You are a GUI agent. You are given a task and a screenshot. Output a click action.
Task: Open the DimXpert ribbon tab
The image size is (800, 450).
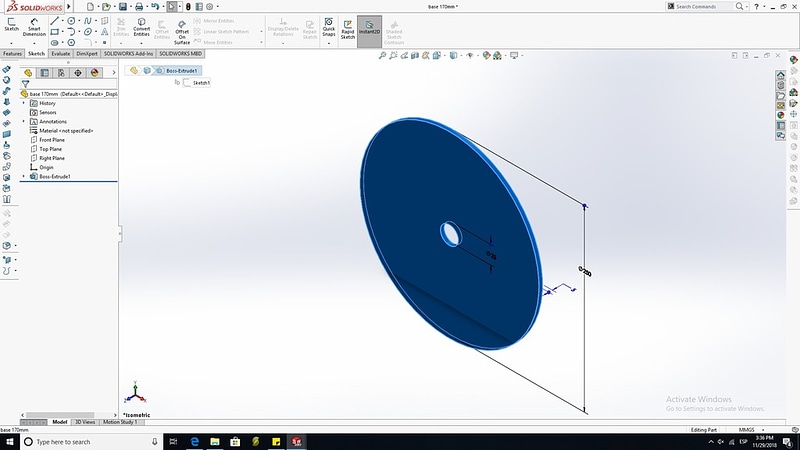pyautogui.click(x=87, y=54)
